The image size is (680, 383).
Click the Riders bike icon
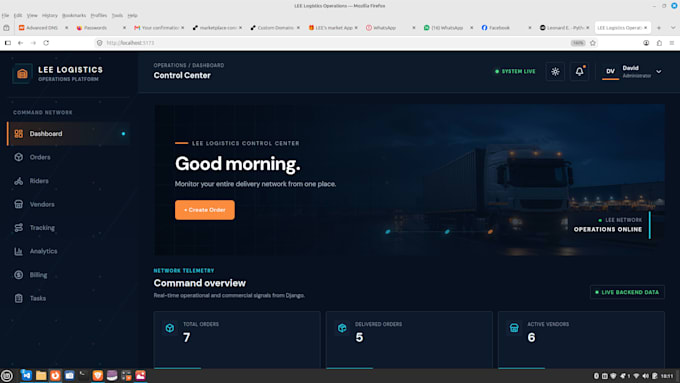(19, 181)
